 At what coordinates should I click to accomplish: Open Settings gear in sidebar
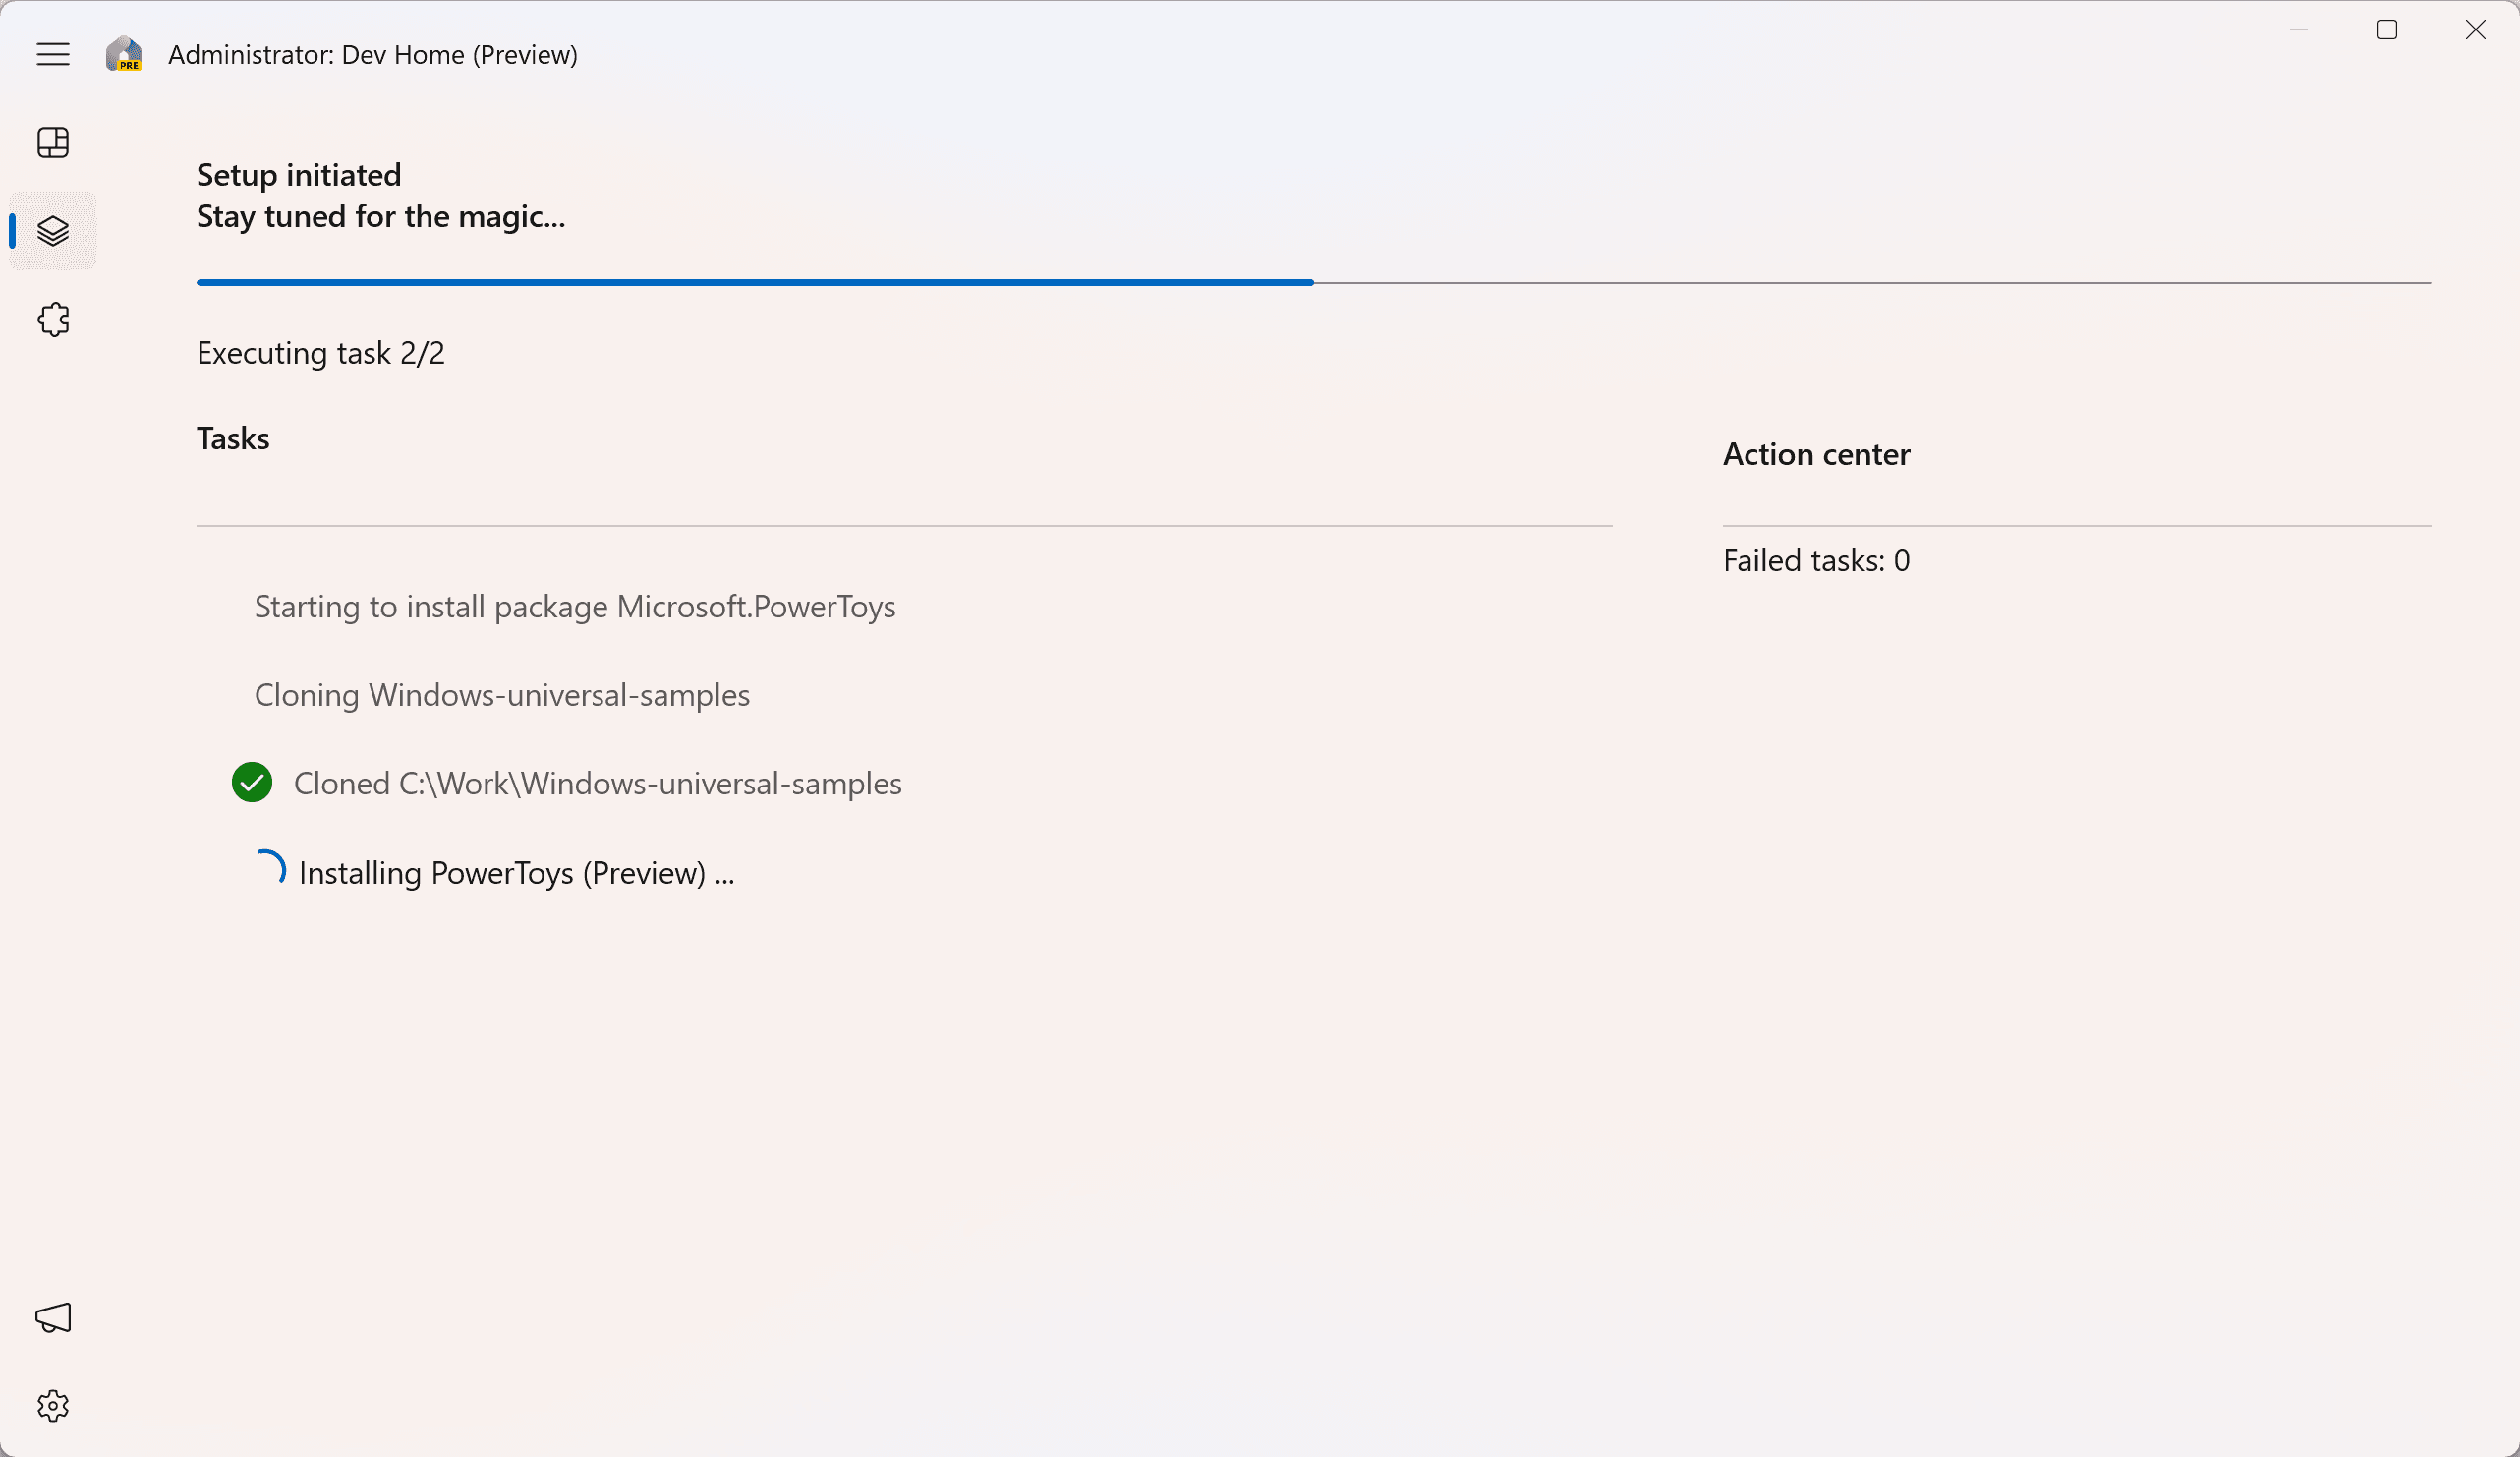(53, 1406)
